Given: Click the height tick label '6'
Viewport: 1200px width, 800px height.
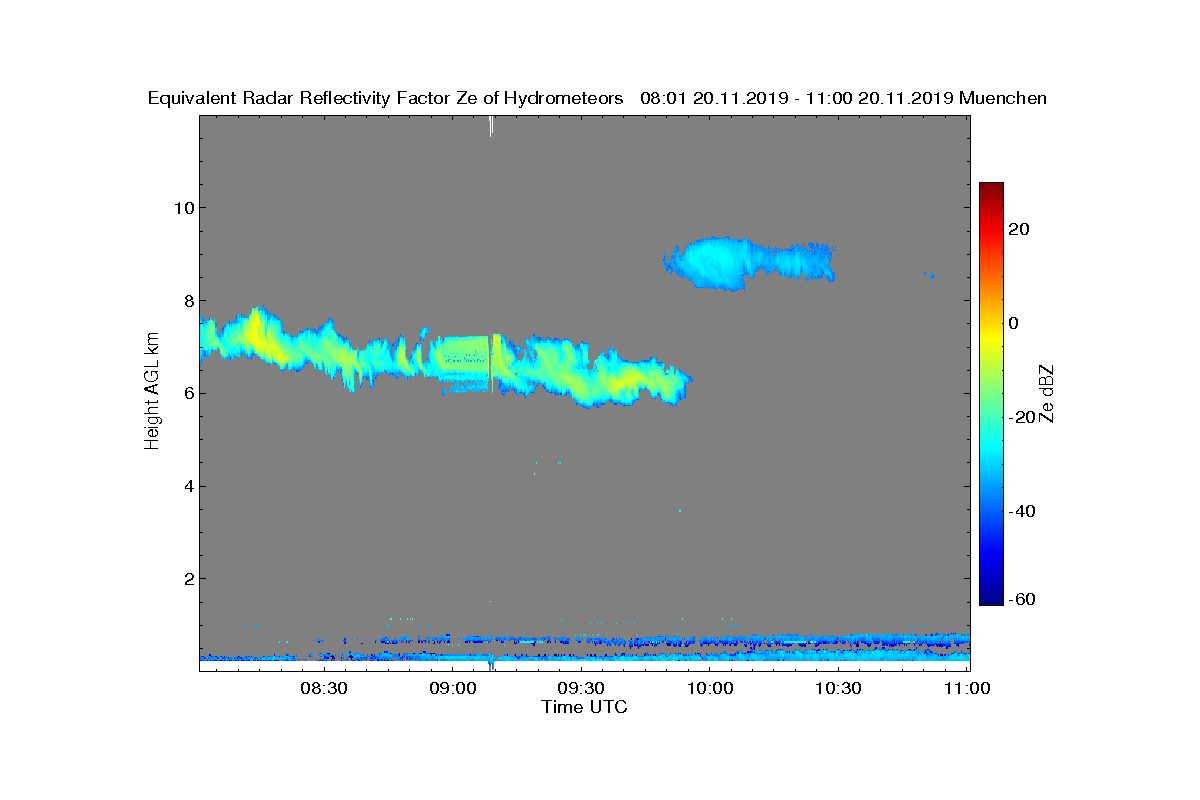Looking at the screenshot, I should tap(187, 393).
